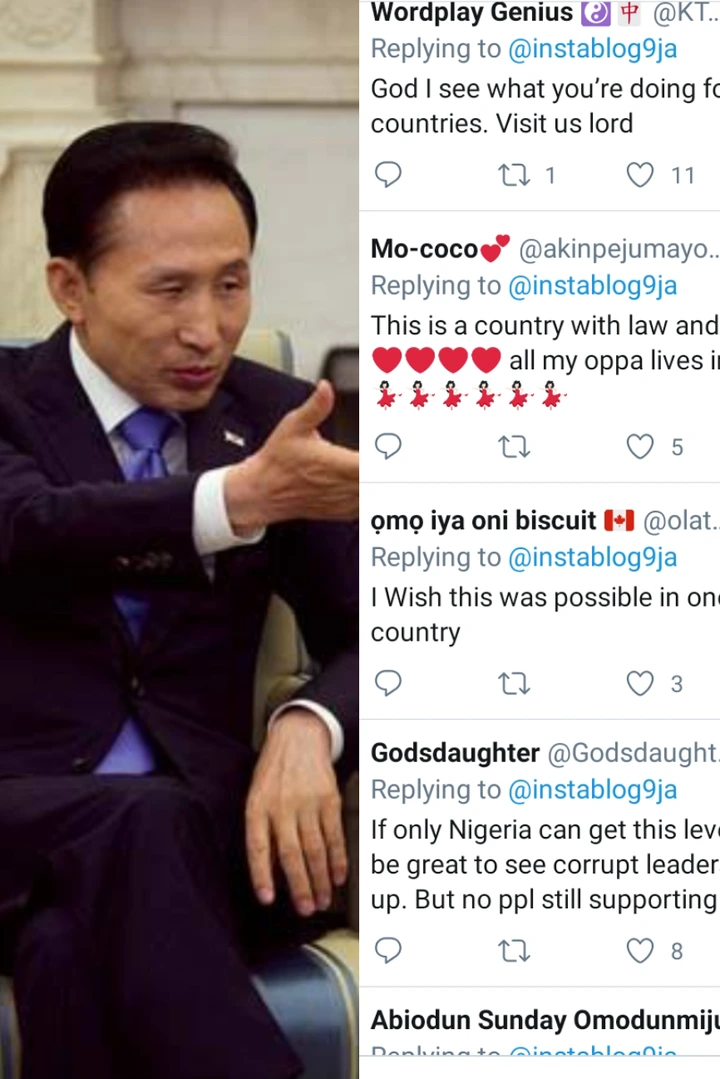Screen dimensions: 720x1079
Task: Like the Wordplay Genius tweet
Action: click(640, 175)
